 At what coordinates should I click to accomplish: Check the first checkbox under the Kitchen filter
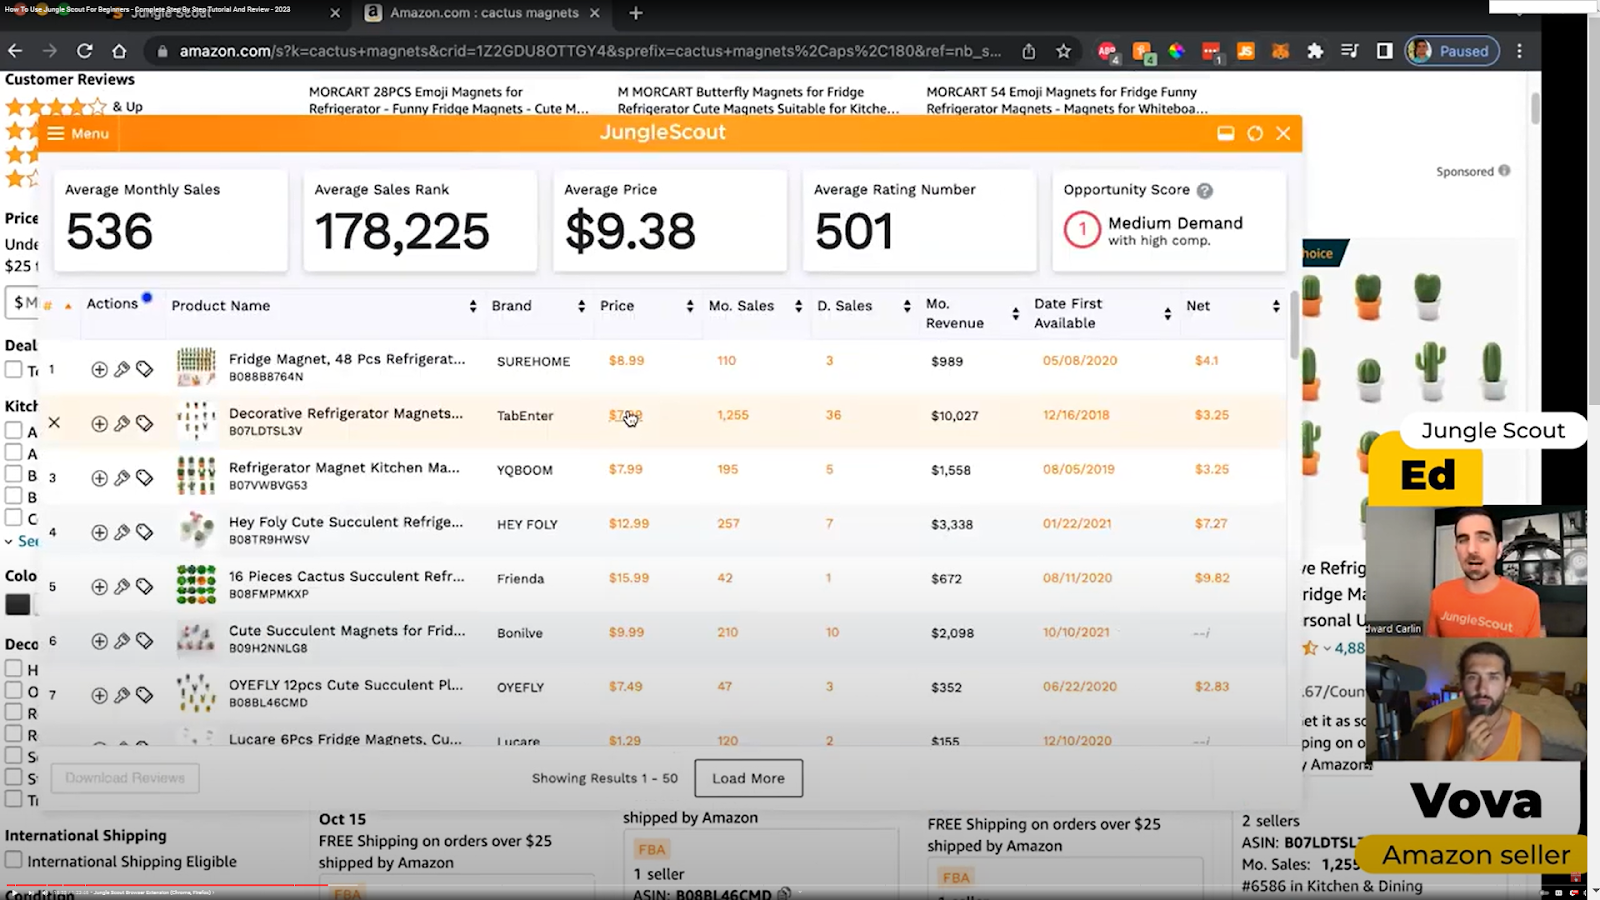point(13,431)
